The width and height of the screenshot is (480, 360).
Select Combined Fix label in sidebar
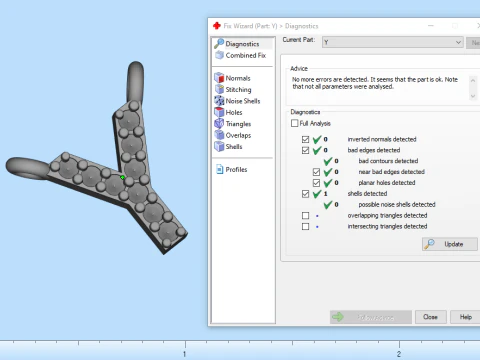click(246, 55)
